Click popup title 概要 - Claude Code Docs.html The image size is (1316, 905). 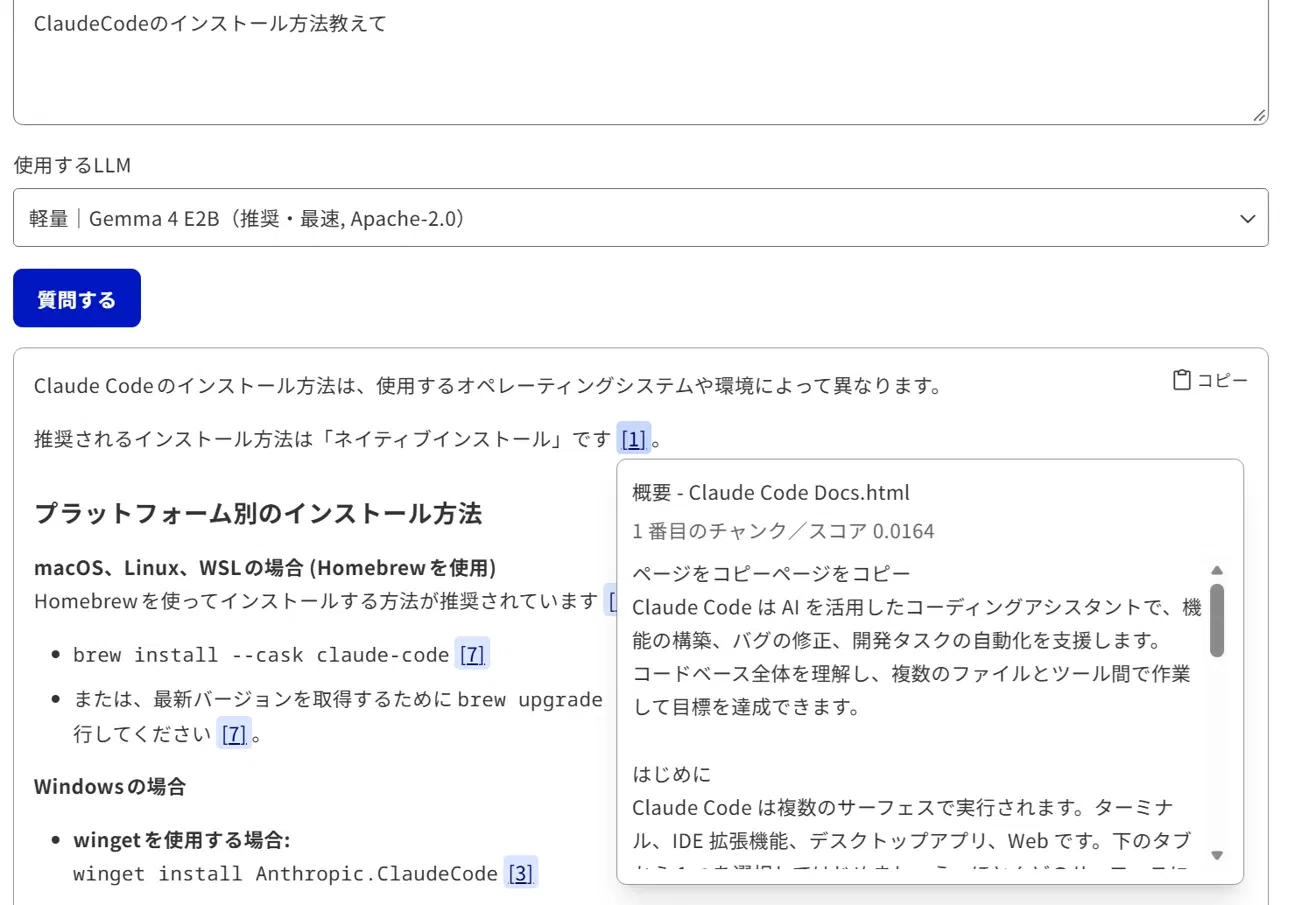pos(771,492)
